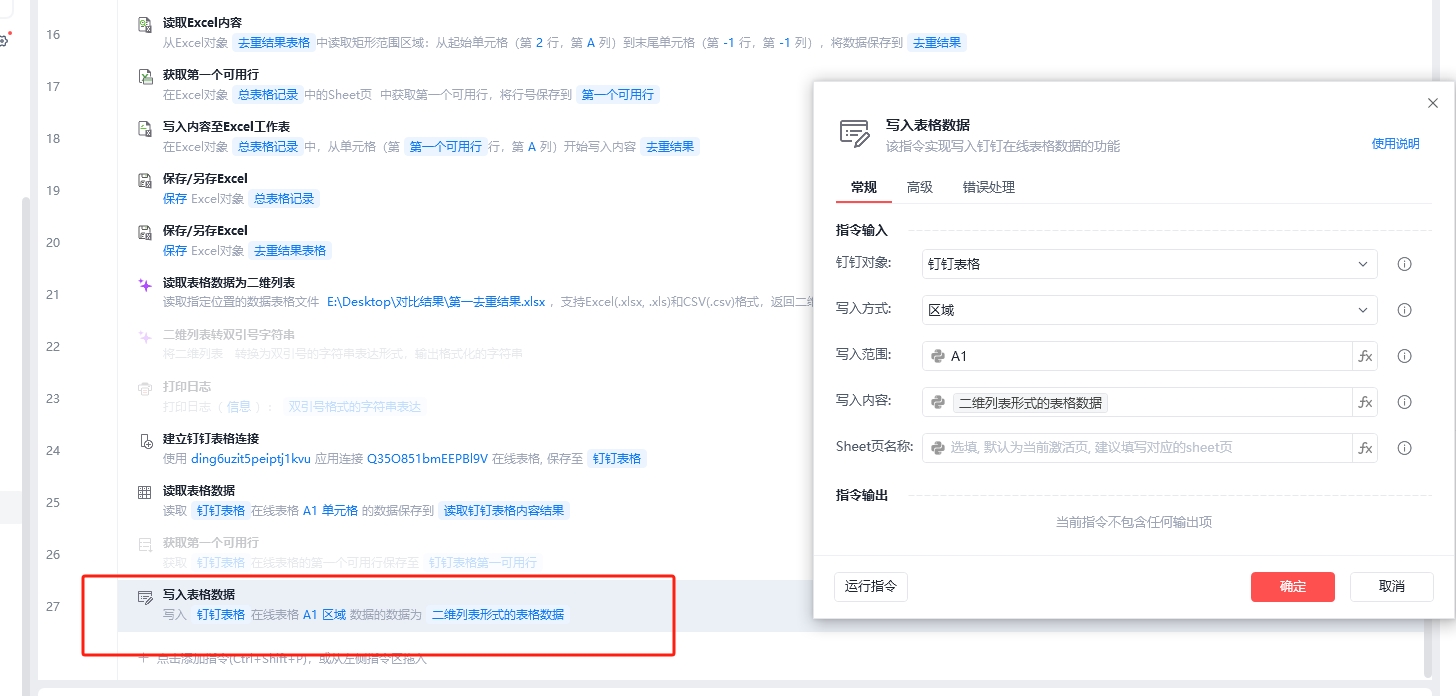Click the info icon next to 写入范围

coord(1404,356)
